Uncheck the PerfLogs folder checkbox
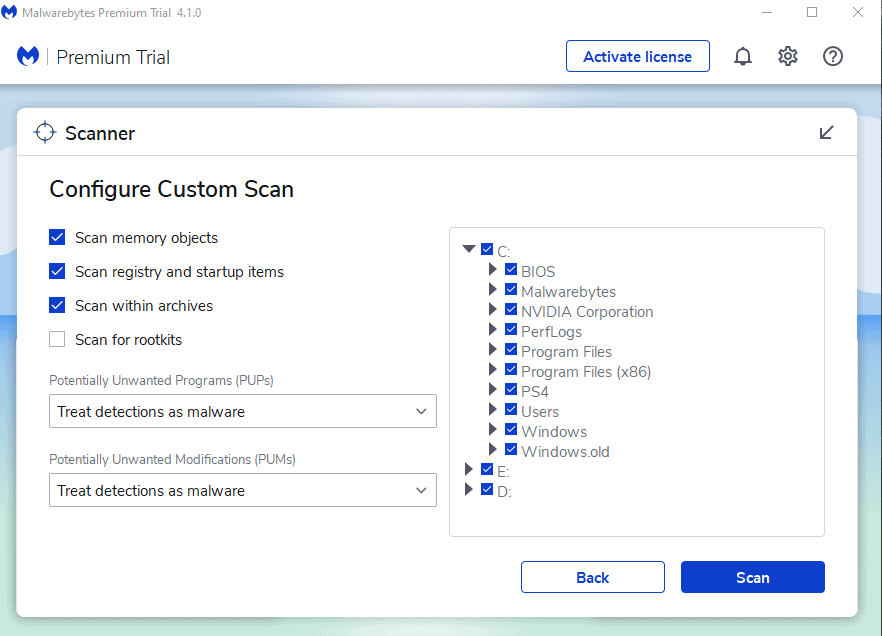The width and height of the screenshot is (882, 636). pyautogui.click(x=511, y=330)
